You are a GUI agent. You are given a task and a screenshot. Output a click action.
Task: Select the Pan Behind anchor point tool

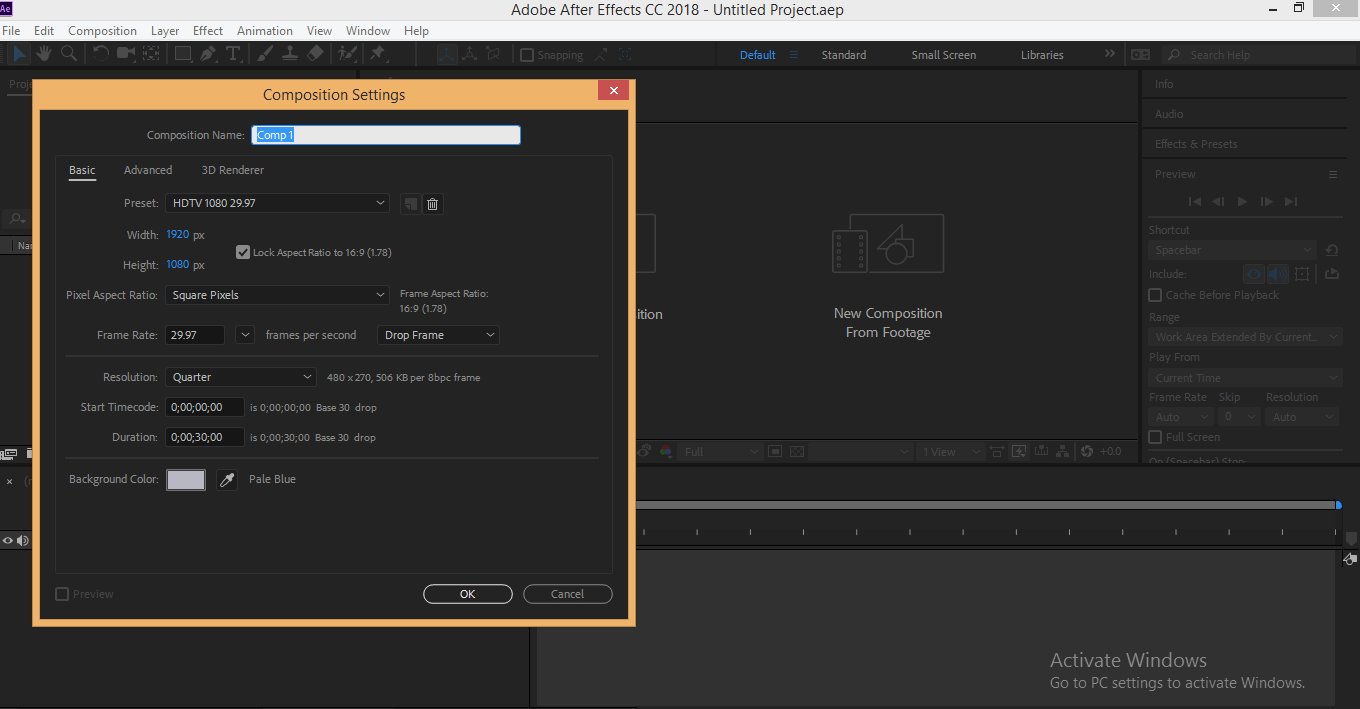click(x=151, y=54)
